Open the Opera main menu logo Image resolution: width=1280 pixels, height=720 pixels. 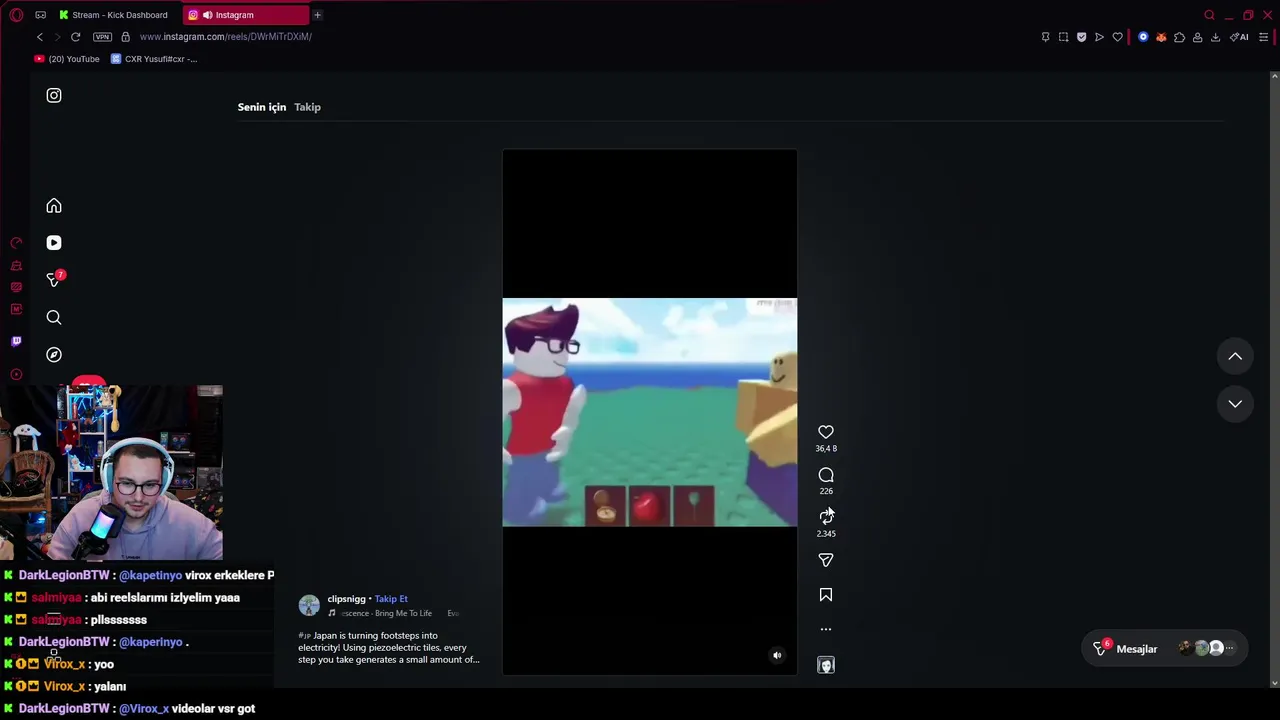(x=16, y=15)
